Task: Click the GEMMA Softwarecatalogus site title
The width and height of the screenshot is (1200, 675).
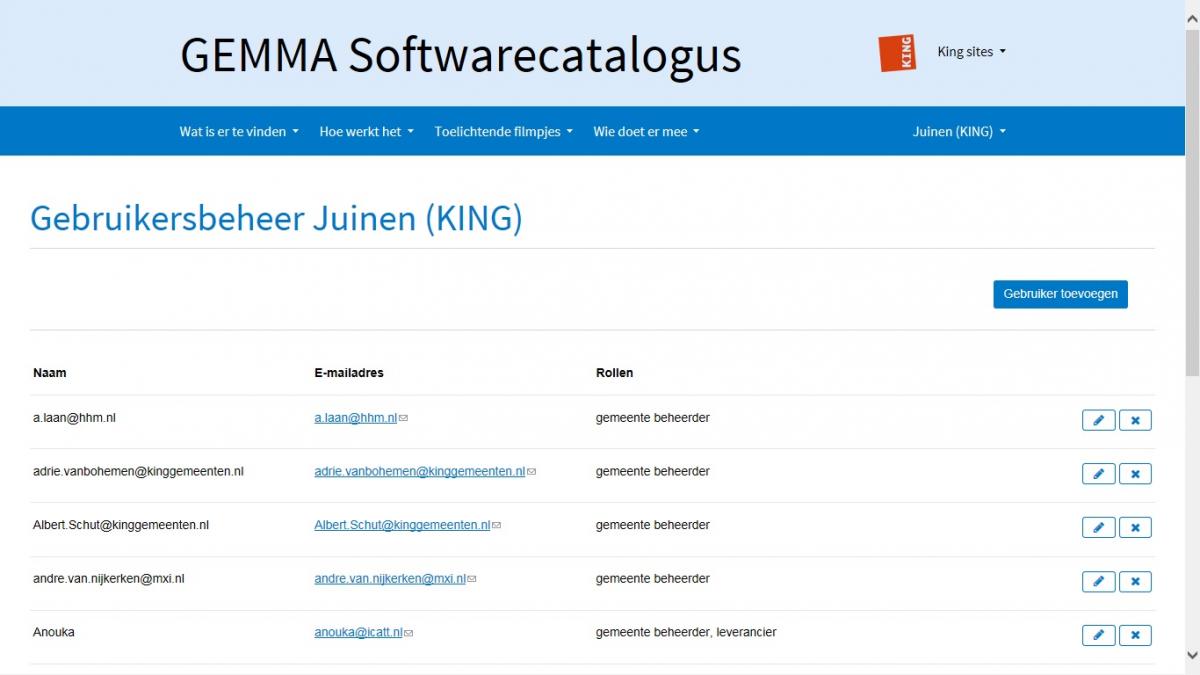Action: pyautogui.click(x=461, y=55)
